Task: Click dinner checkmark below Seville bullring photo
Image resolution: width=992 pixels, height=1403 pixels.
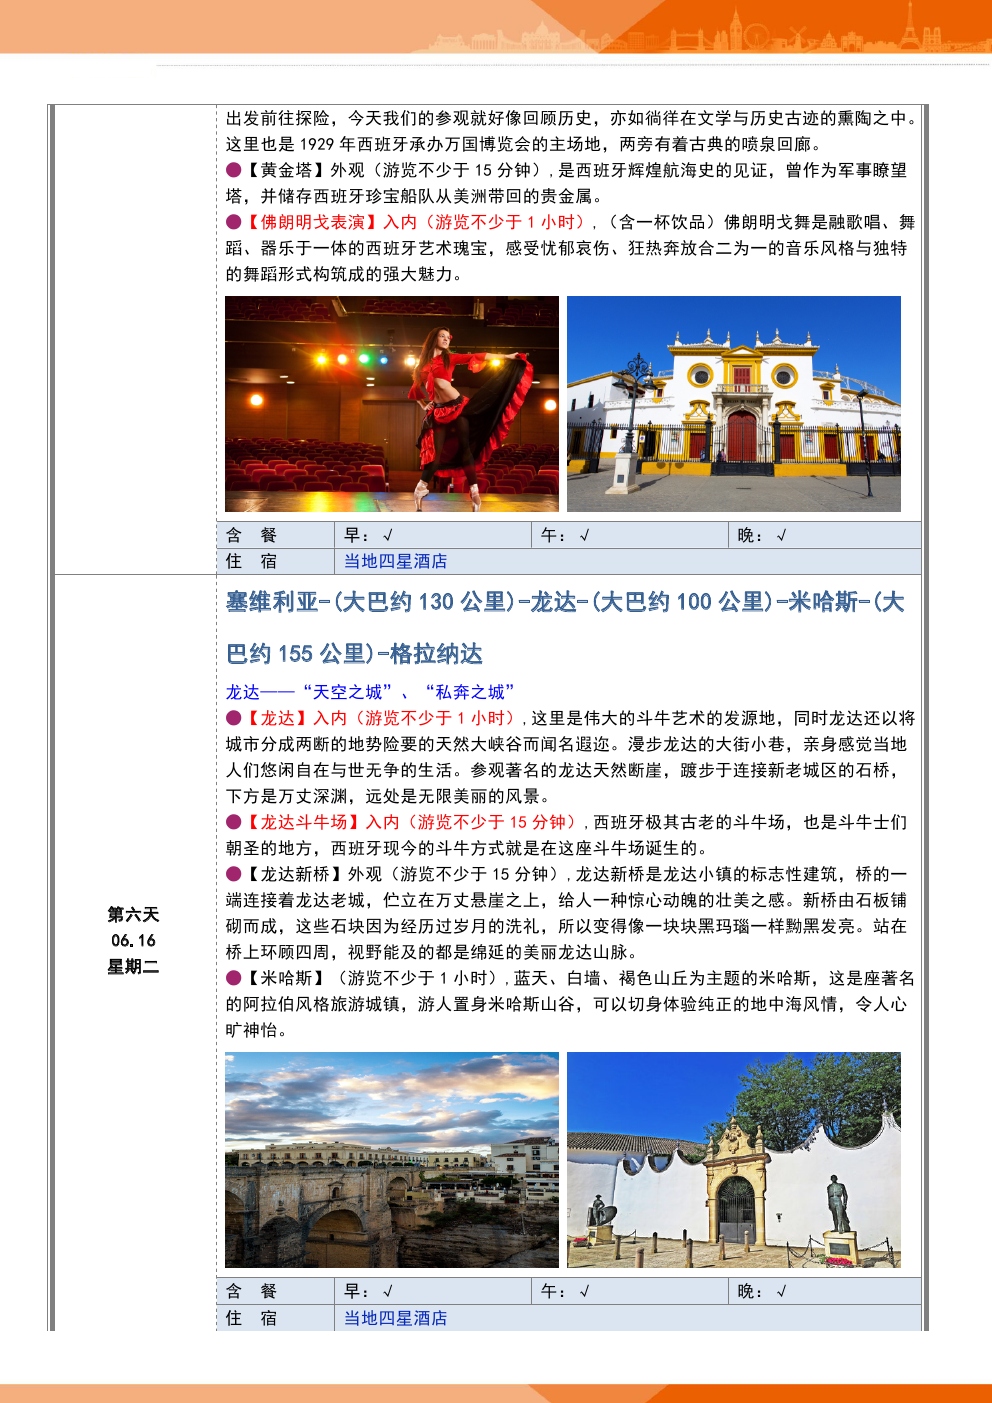Action: click(782, 535)
